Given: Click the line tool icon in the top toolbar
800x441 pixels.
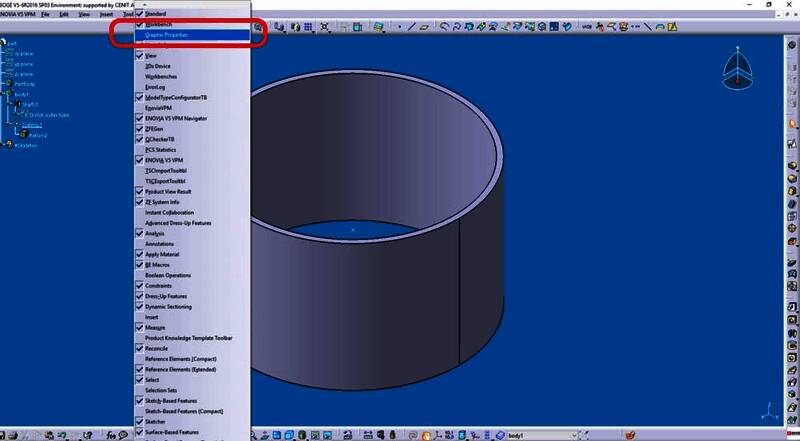Looking at the screenshot, I should pos(413,27).
